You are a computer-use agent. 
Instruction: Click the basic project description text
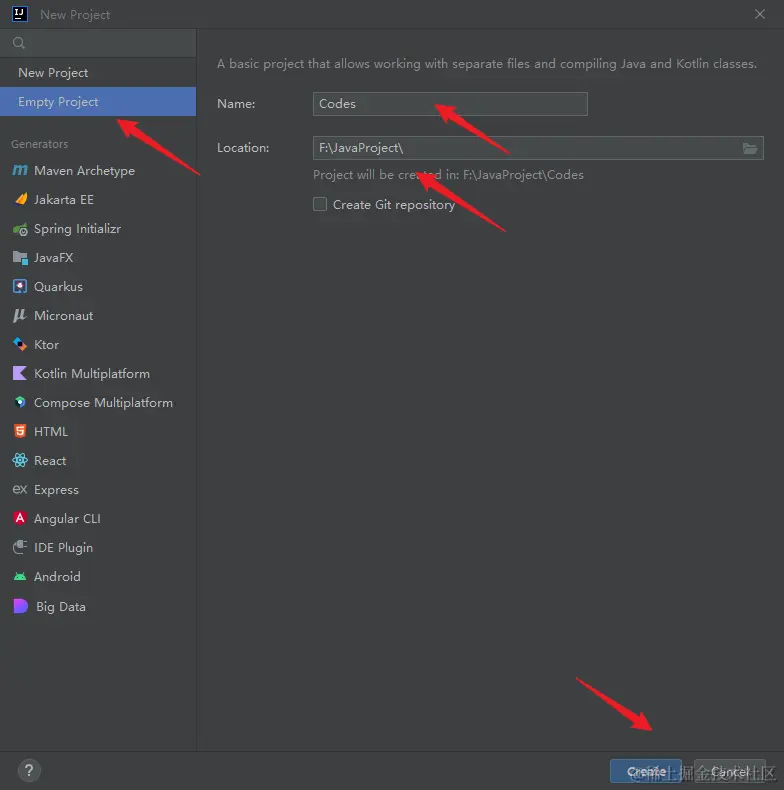pyautogui.click(x=487, y=64)
